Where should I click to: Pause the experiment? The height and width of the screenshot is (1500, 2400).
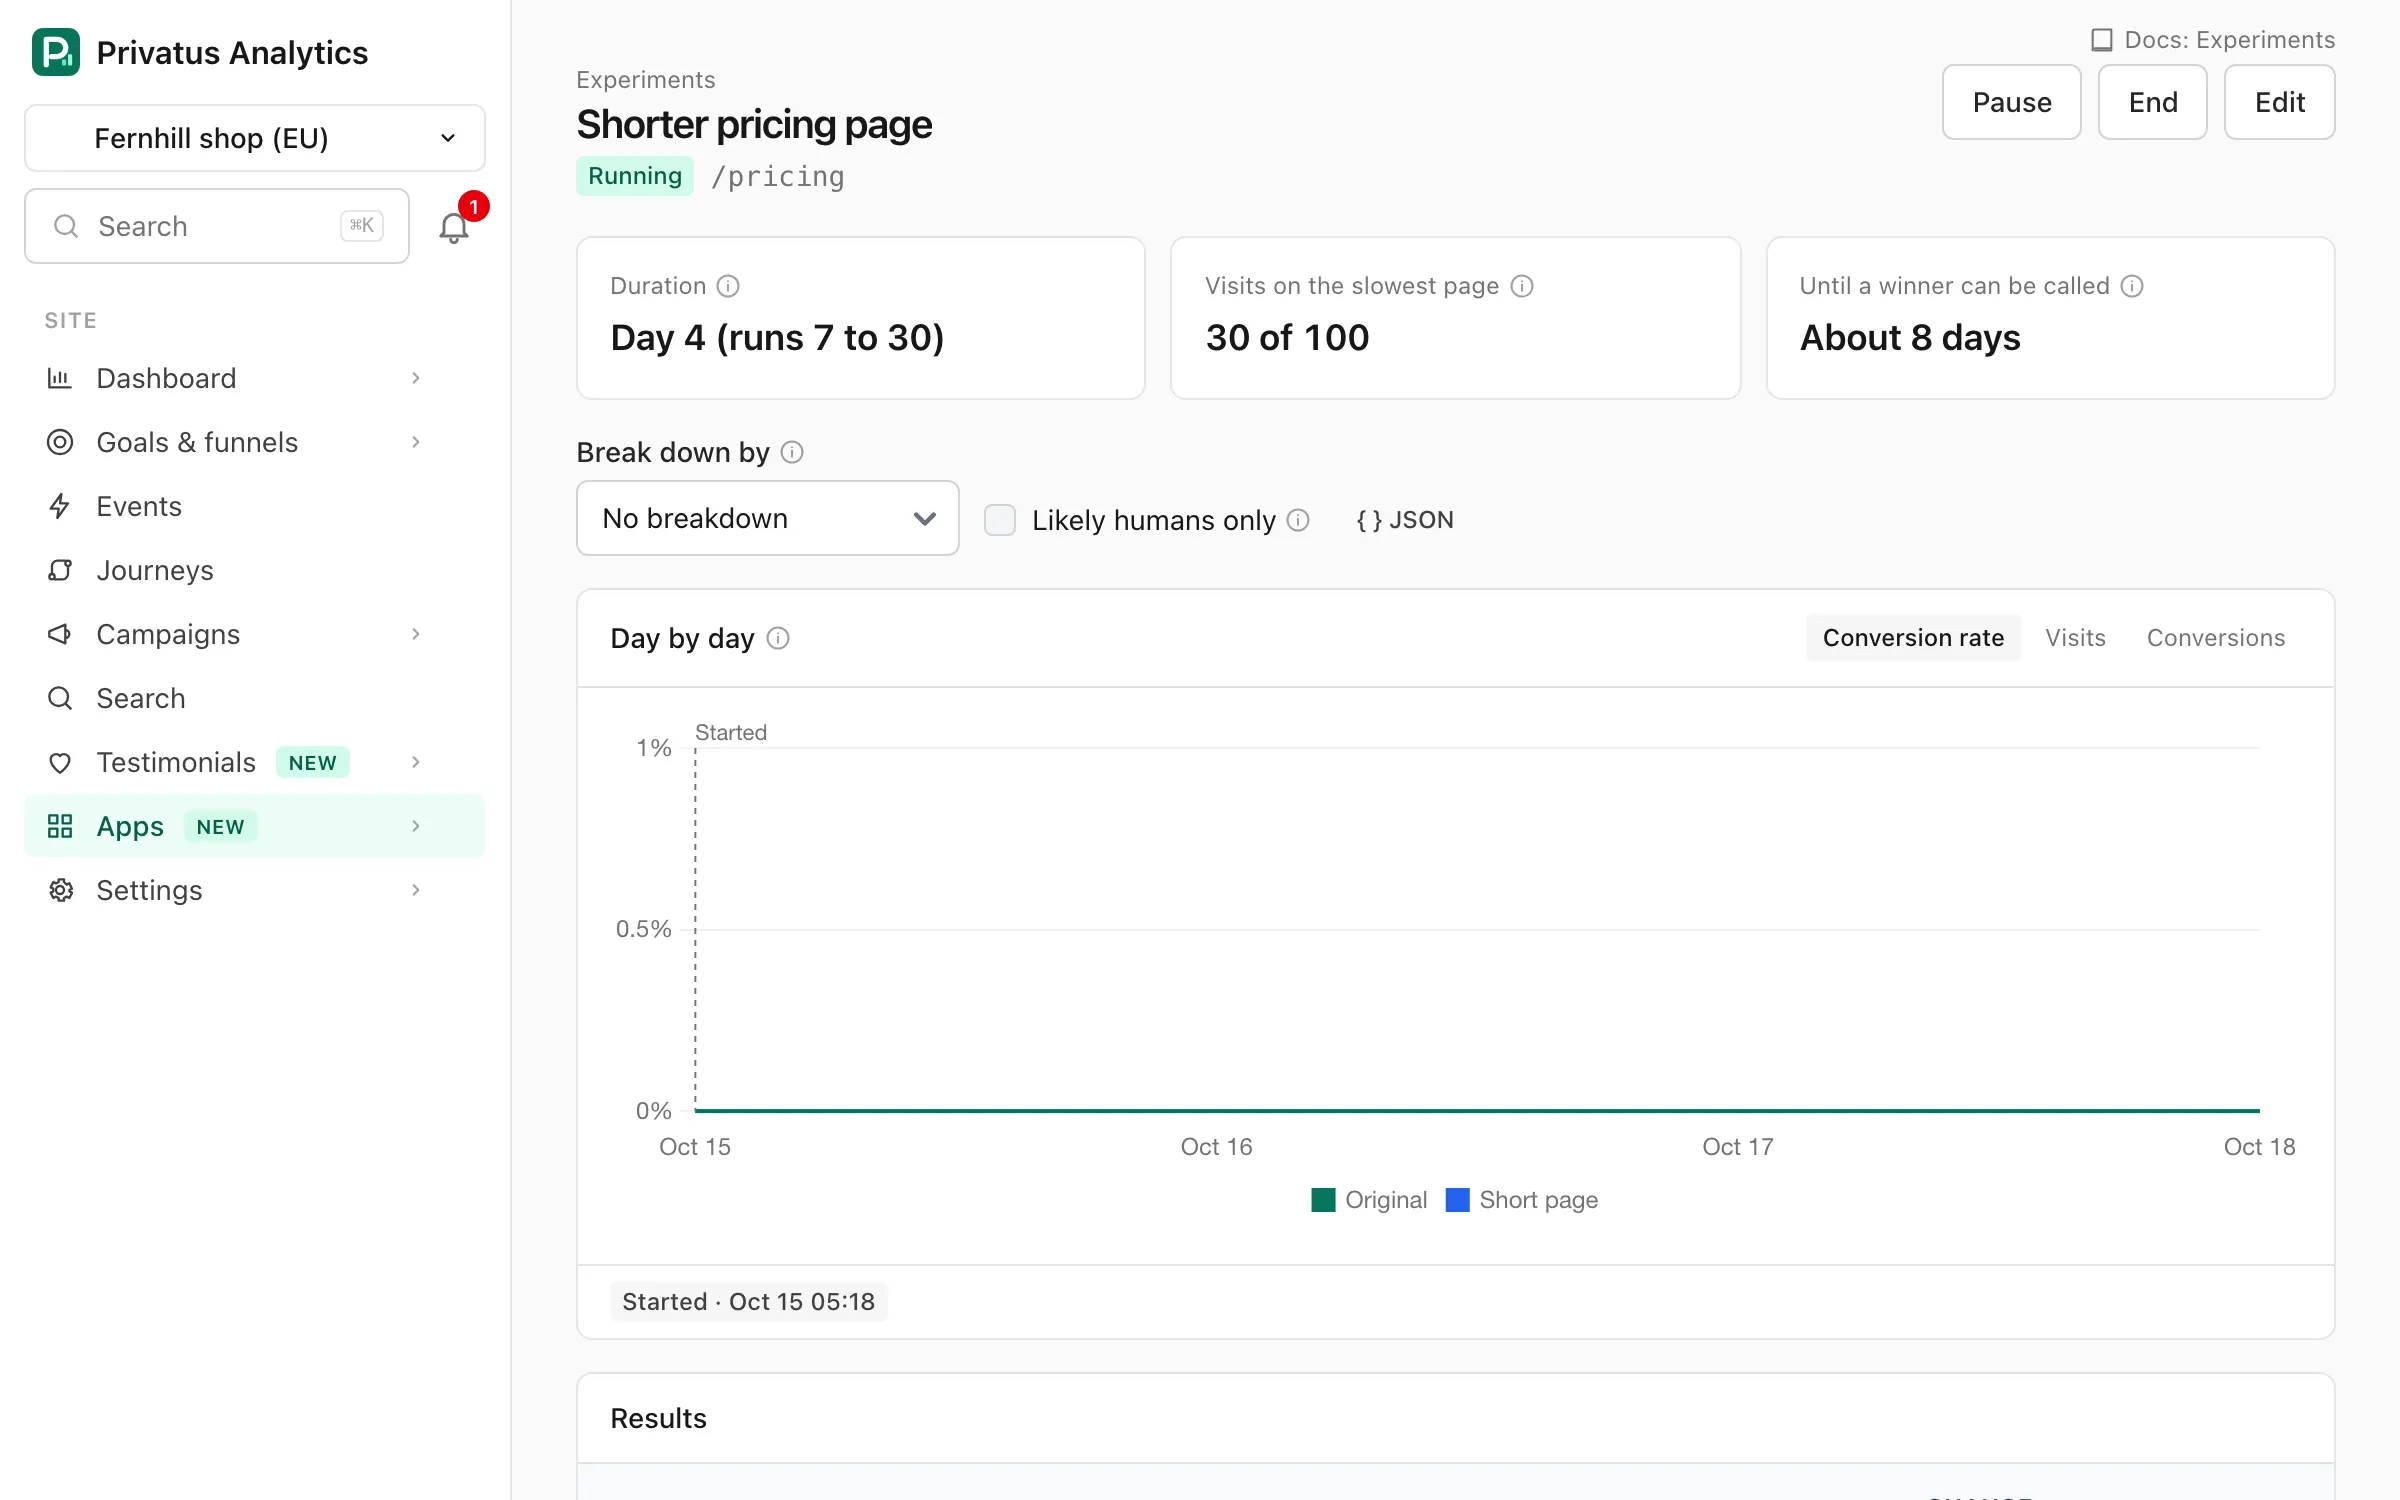2012,102
